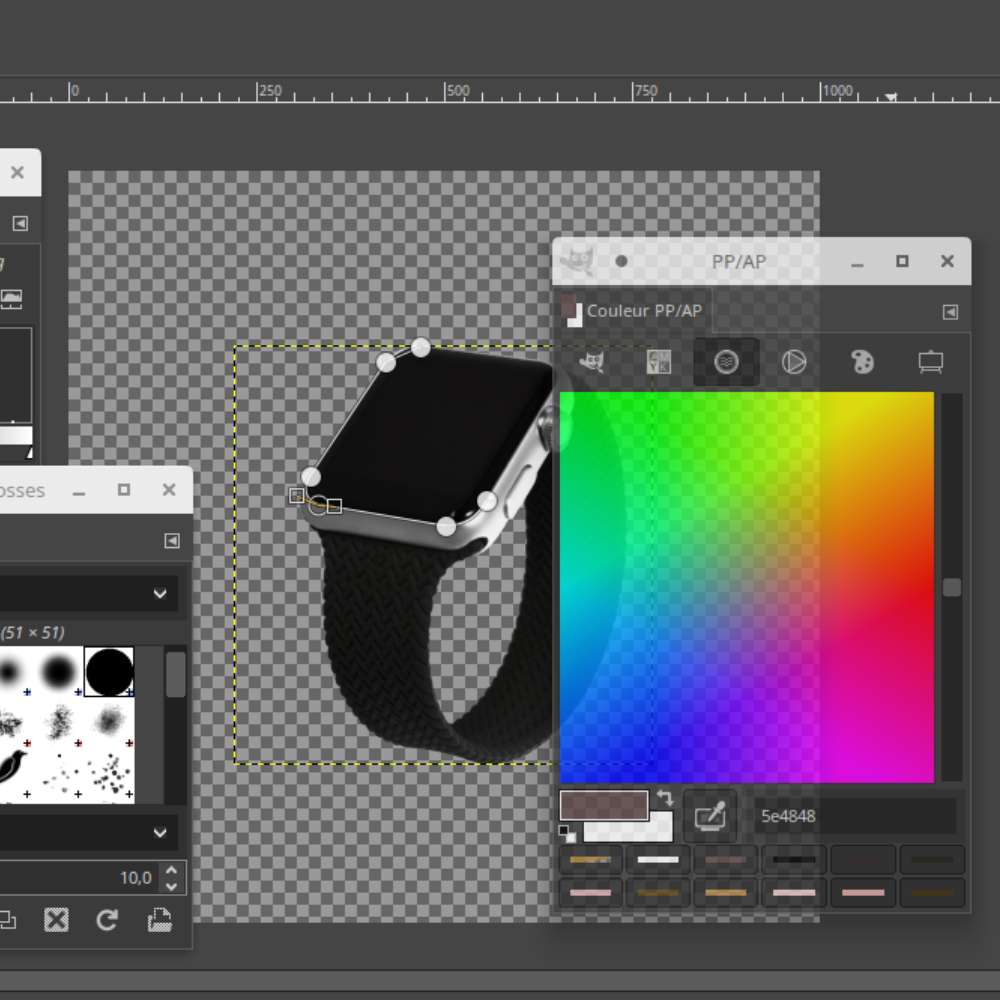Image resolution: width=1000 pixels, height=1000 pixels.
Task: Open brush as image icon
Action: (x=159, y=920)
